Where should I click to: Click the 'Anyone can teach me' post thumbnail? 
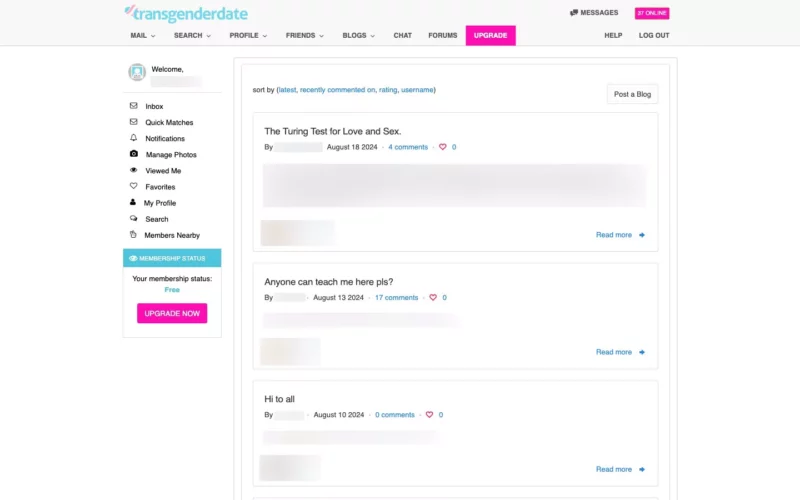(x=290, y=352)
